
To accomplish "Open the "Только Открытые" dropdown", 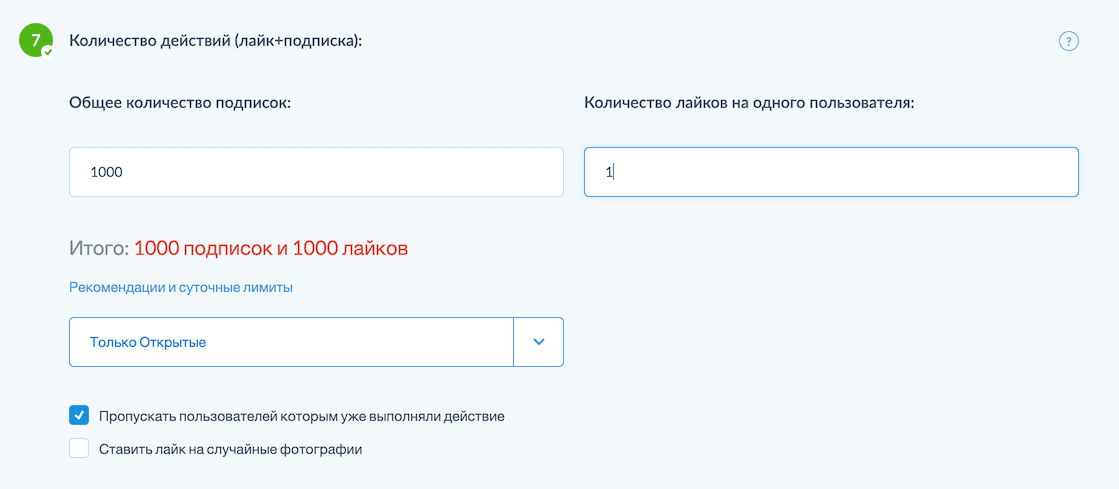I will coord(290,342).
